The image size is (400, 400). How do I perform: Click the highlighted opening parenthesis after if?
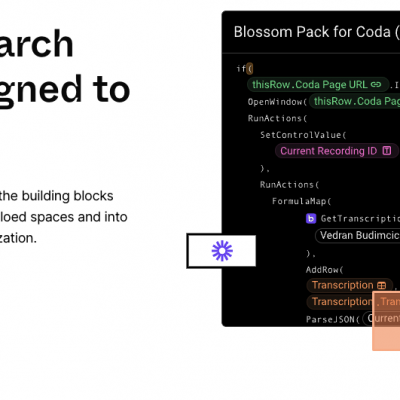pyautogui.click(x=250, y=69)
